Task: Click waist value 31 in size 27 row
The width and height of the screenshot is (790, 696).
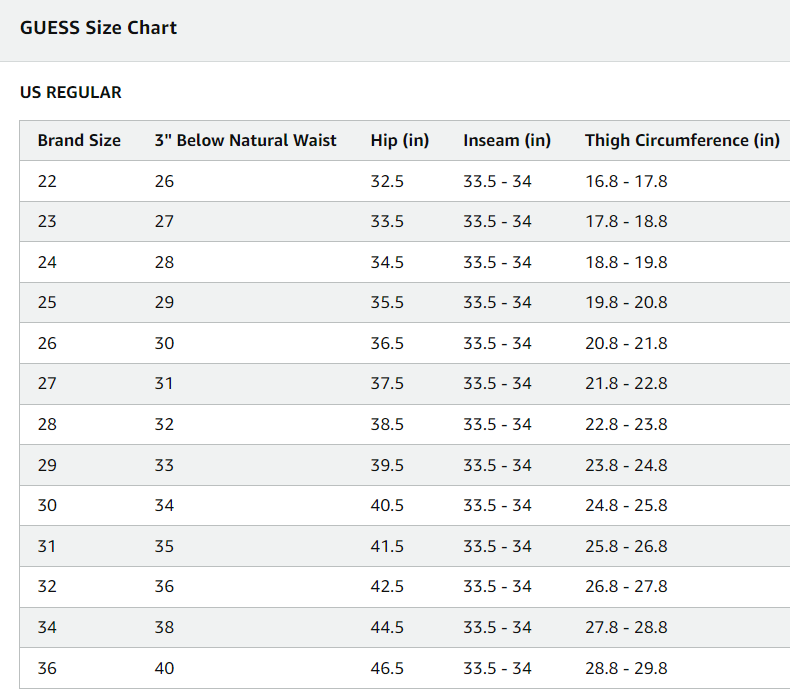Action: click(164, 384)
